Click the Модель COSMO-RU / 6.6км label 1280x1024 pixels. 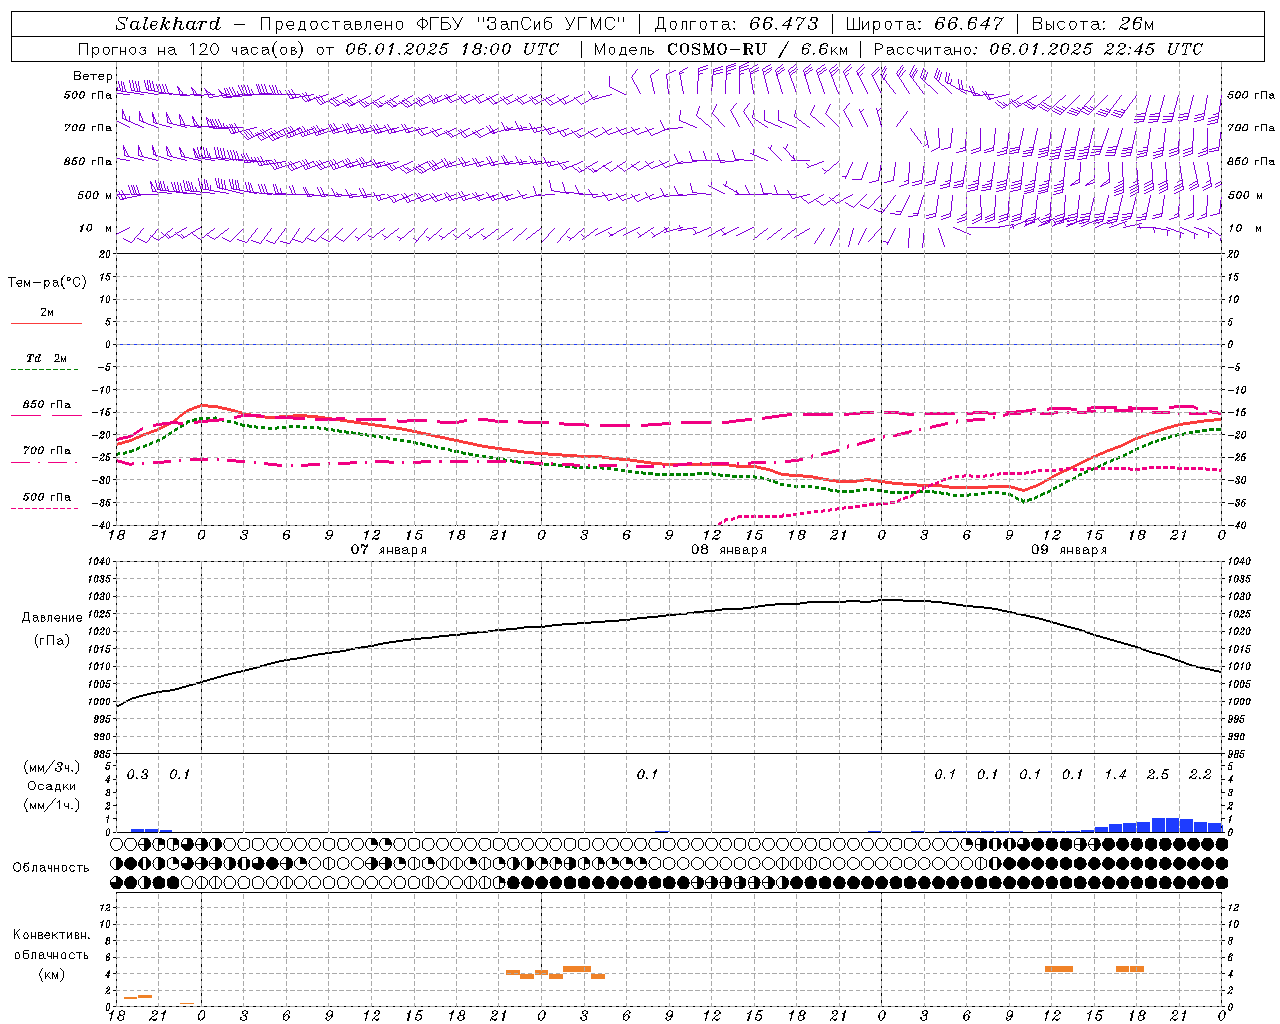(720, 49)
